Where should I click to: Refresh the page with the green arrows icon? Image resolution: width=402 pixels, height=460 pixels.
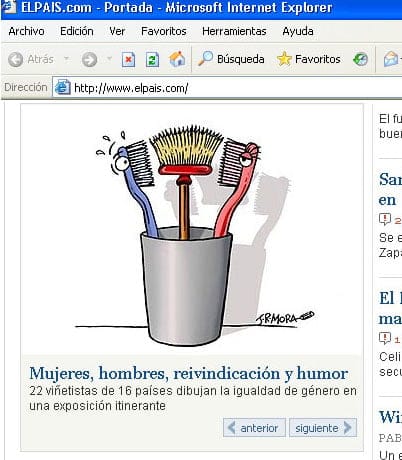click(152, 60)
